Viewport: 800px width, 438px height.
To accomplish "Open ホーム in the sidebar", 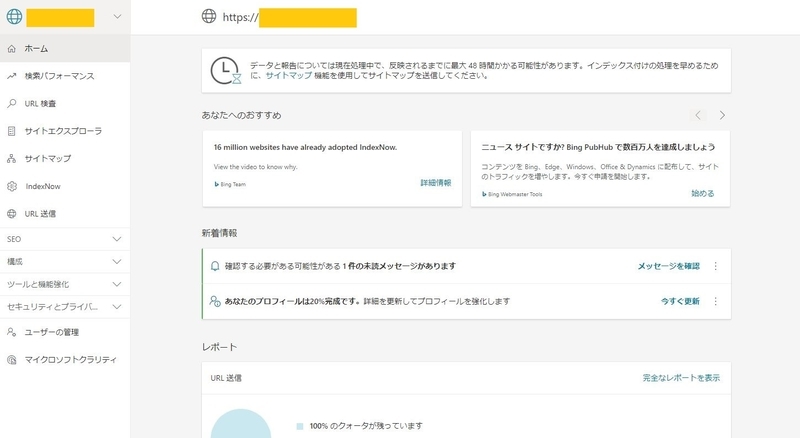I will [x=65, y=48].
